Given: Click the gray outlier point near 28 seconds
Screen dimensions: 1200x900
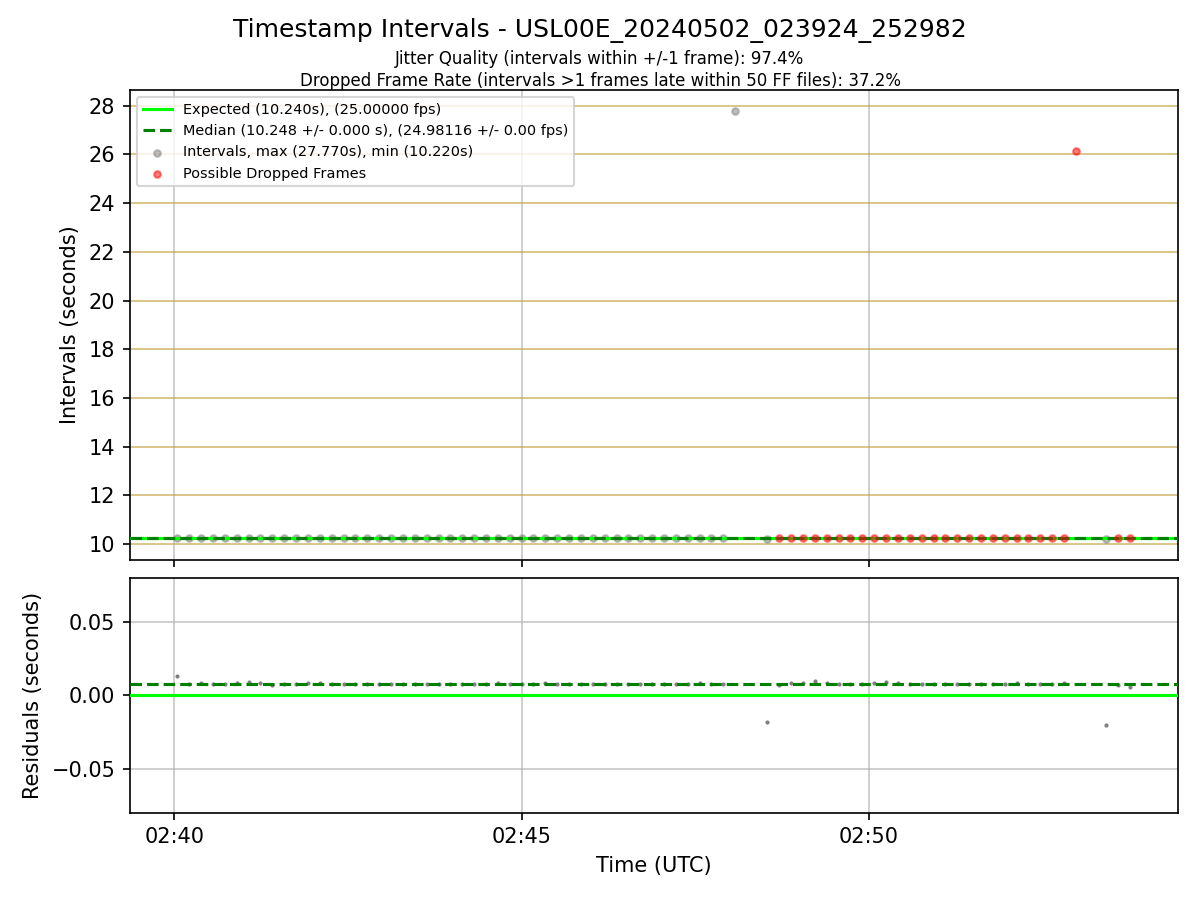Looking at the screenshot, I should (735, 111).
